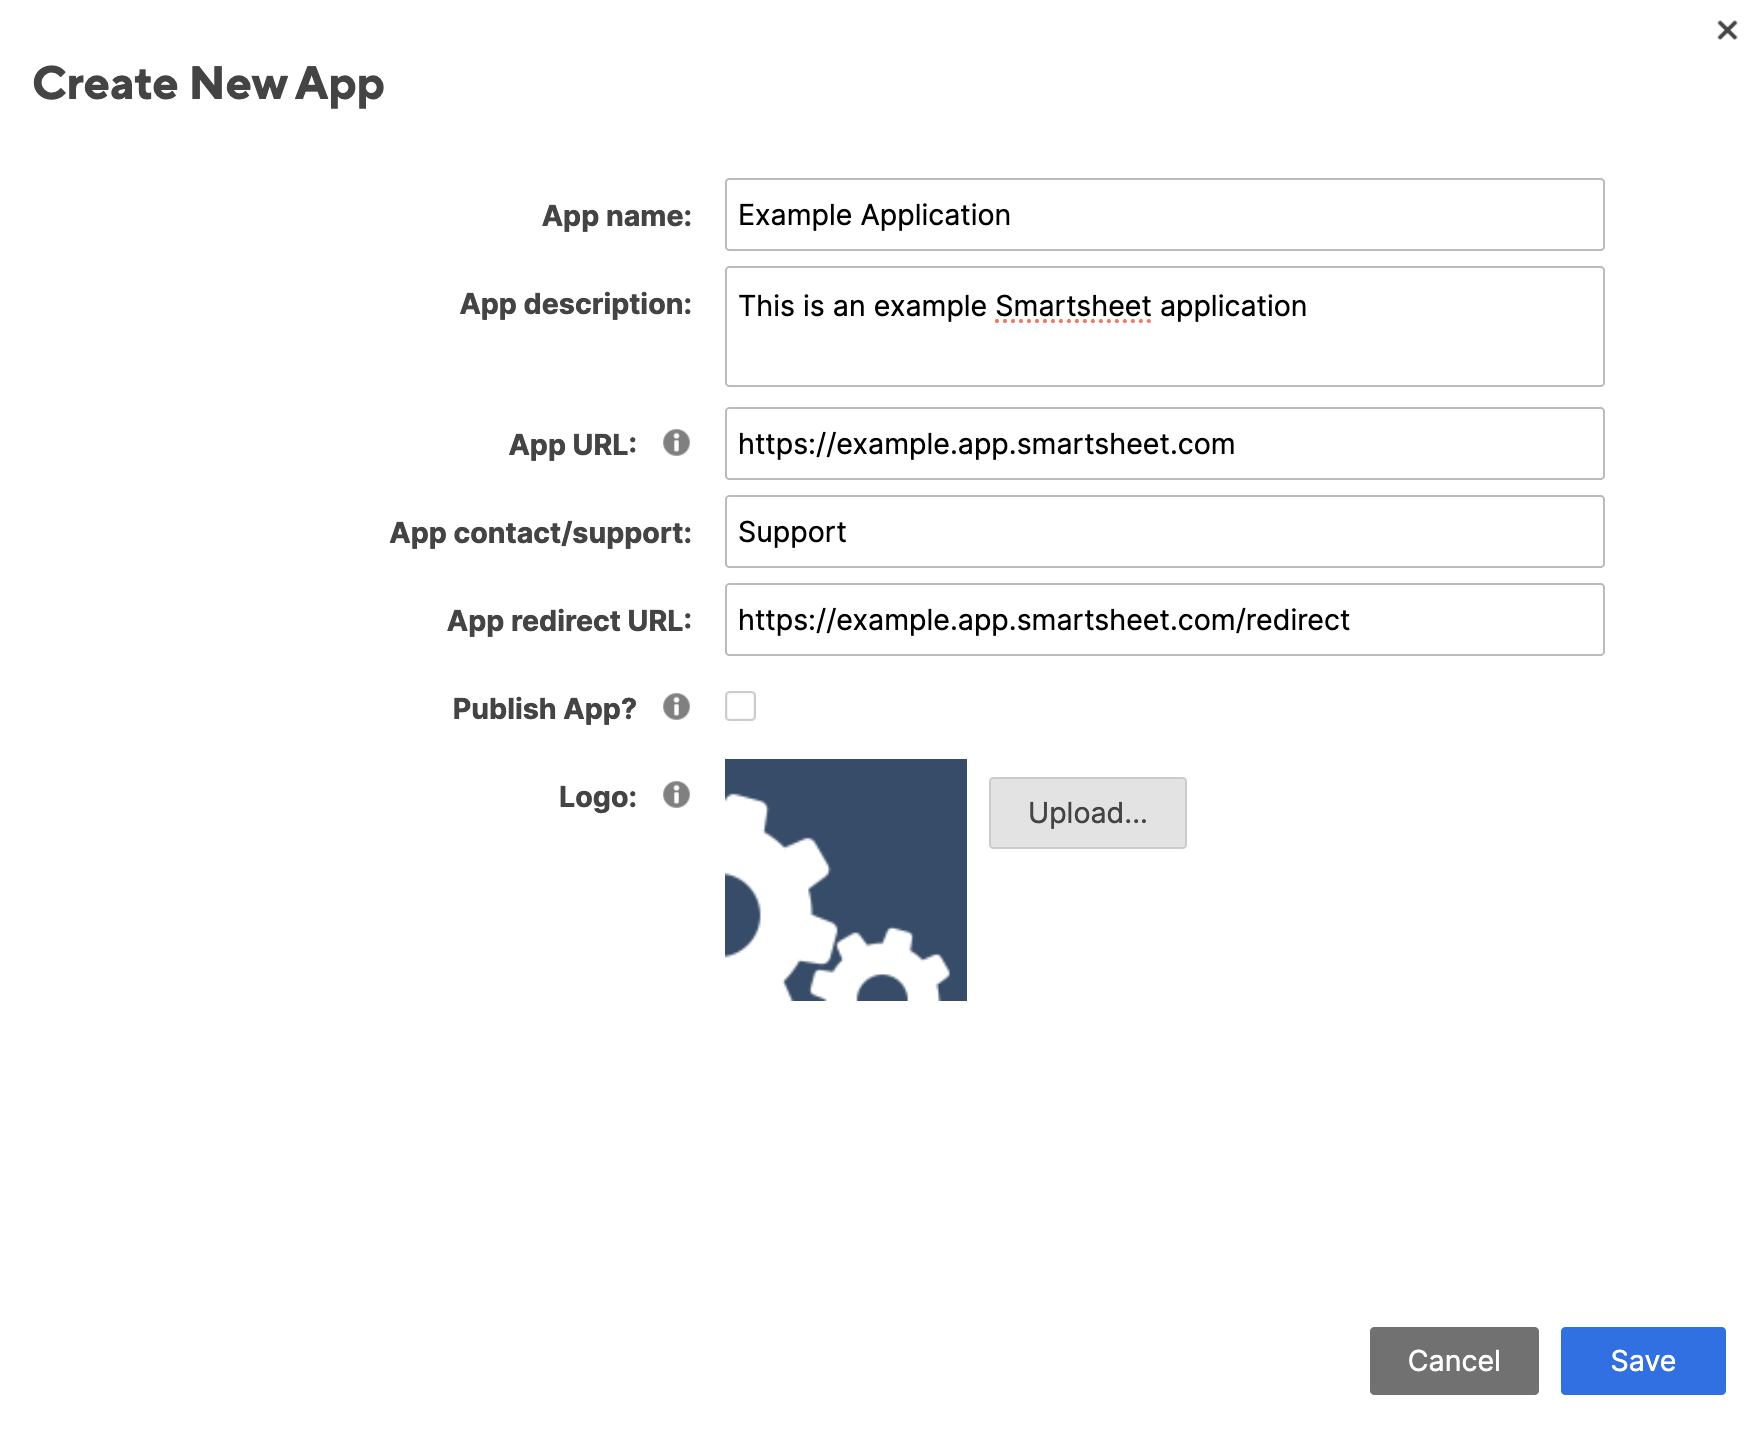Image resolution: width=1758 pixels, height=1430 pixels.
Task: Click the "App contact/support:" label text
Action: [540, 533]
